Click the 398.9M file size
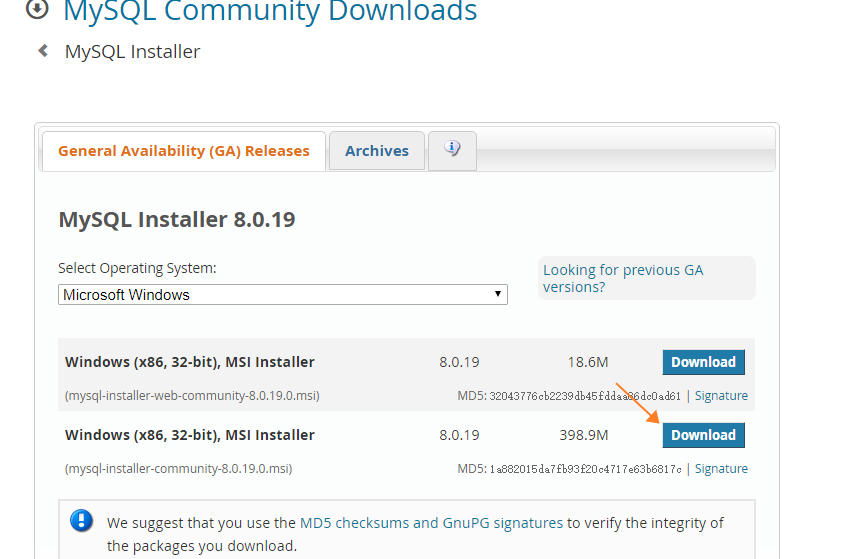854x559 pixels. click(584, 435)
